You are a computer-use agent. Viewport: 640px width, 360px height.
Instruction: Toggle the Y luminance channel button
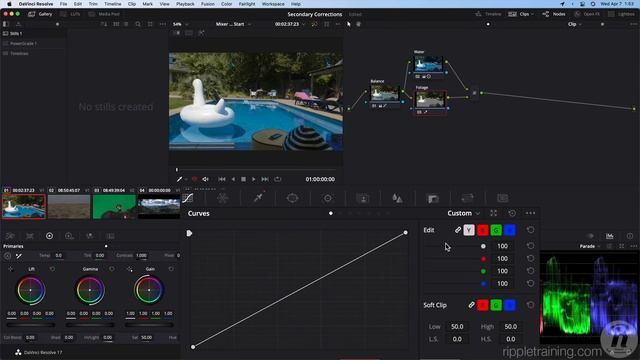(469, 230)
